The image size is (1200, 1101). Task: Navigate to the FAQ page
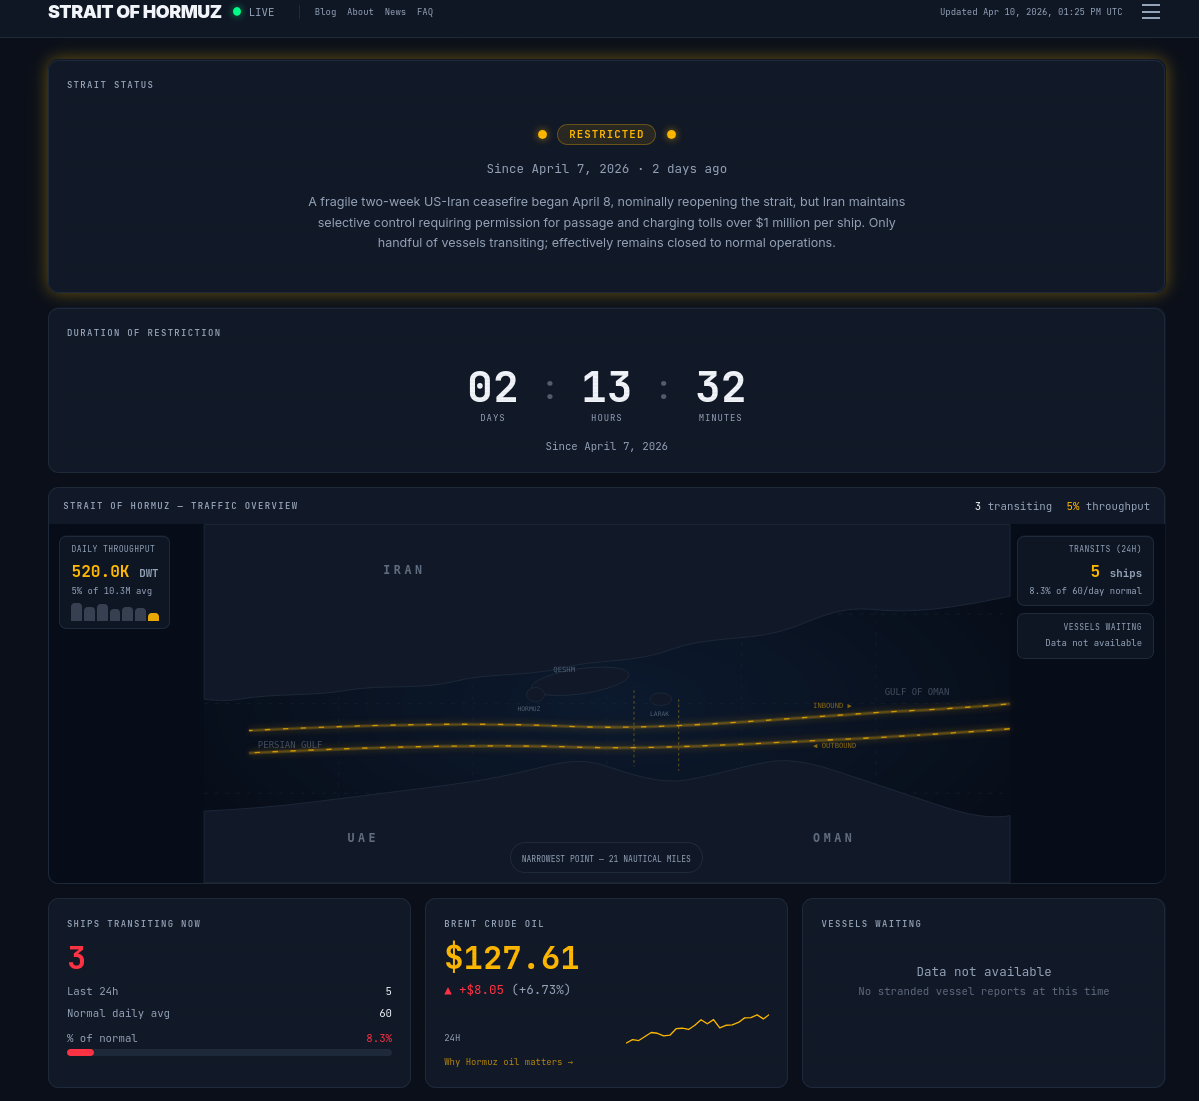[425, 12]
